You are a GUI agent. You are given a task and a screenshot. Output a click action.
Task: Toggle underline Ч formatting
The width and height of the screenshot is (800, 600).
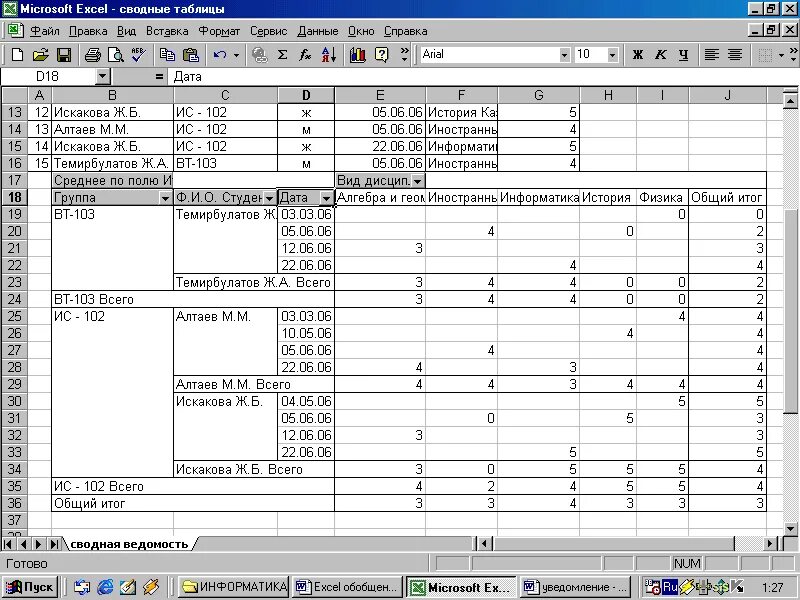pyautogui.click(x=684, y=55)
